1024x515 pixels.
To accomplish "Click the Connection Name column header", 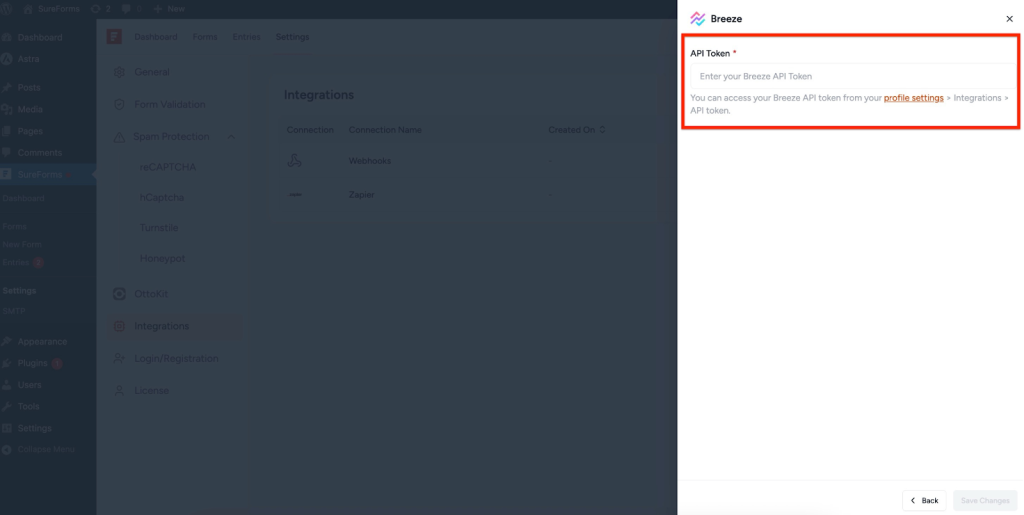I will 385,130.
